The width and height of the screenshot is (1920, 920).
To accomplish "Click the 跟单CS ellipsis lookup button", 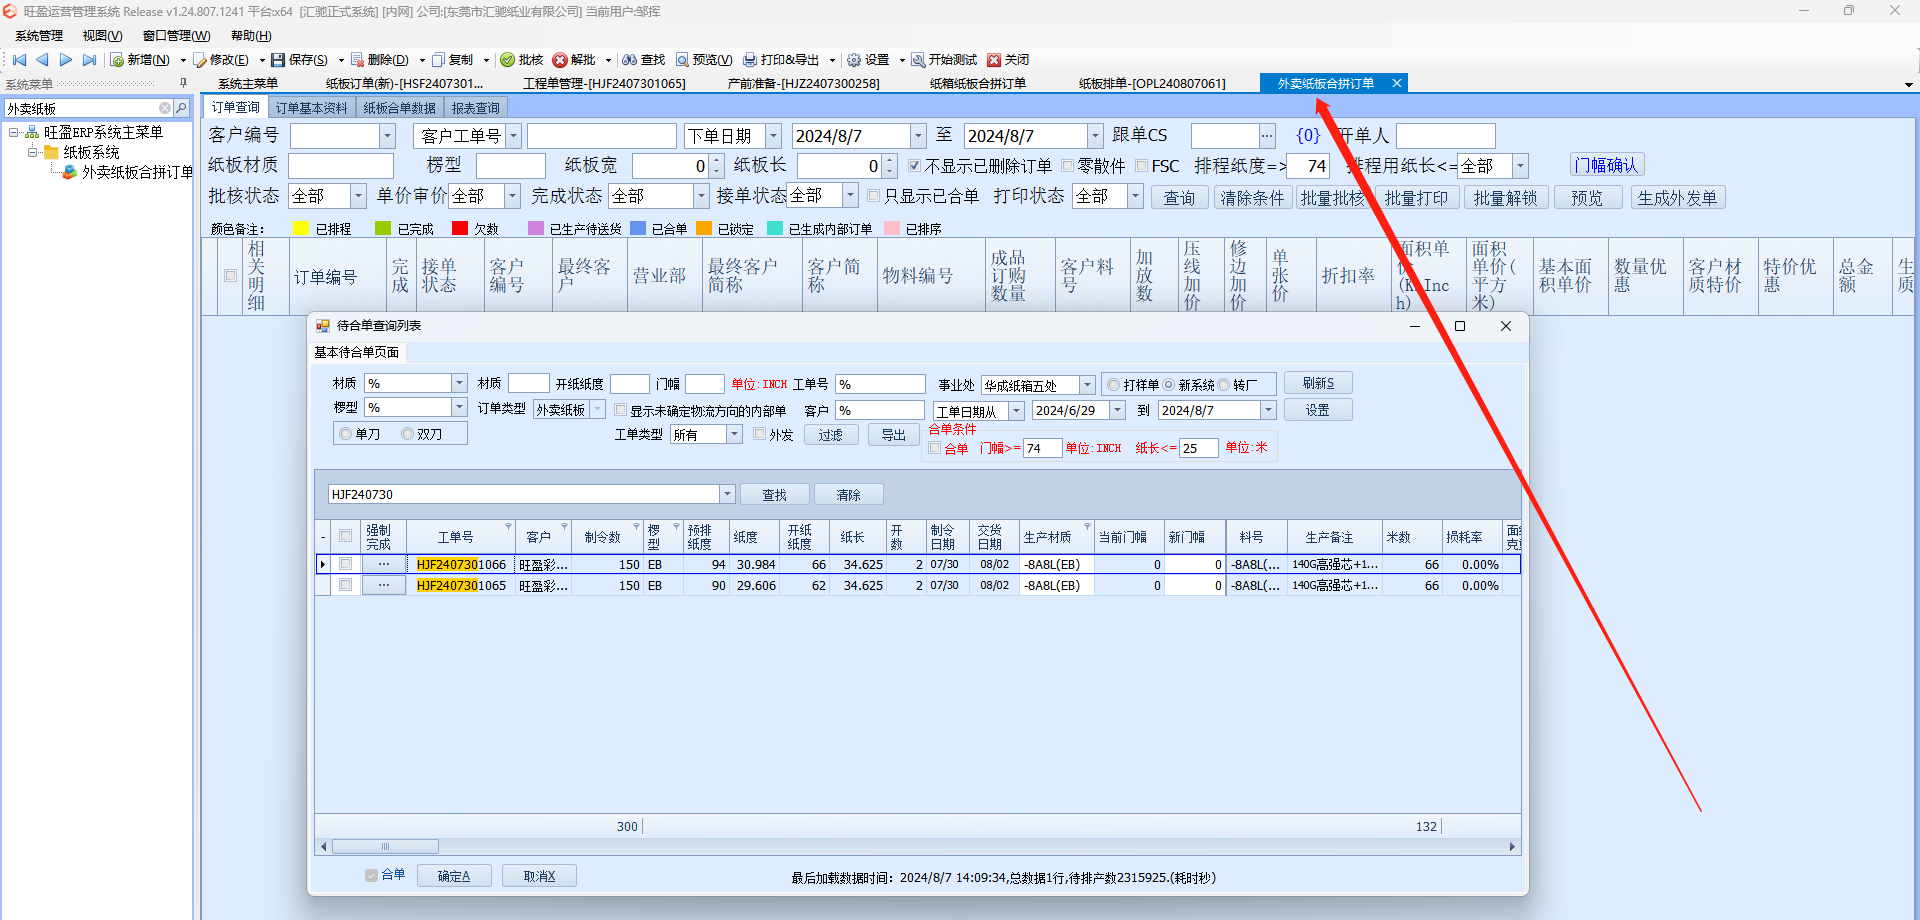I will pos(1267,136).
